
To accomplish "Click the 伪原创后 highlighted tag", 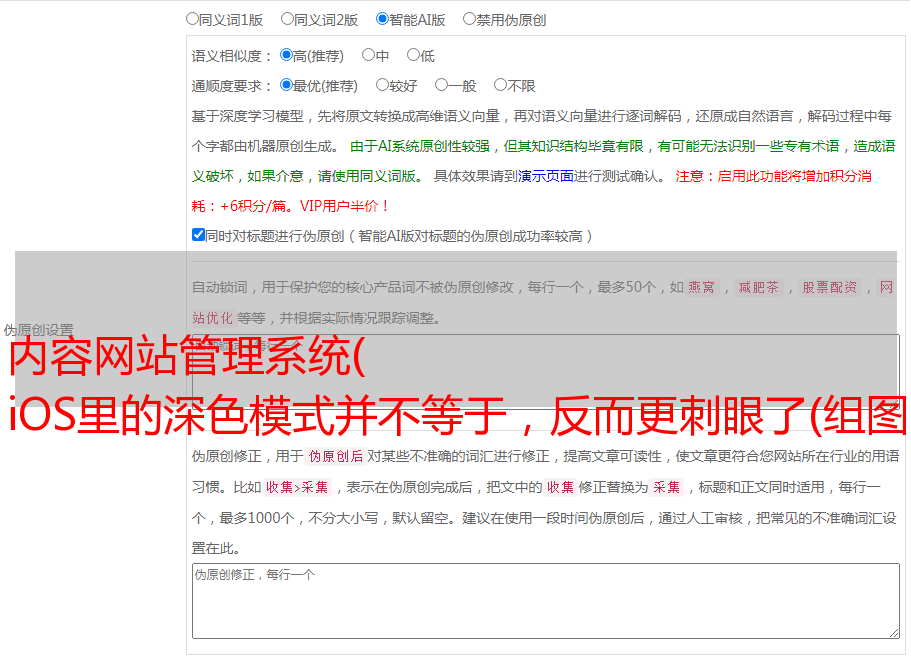I will [x=336, y=456].
